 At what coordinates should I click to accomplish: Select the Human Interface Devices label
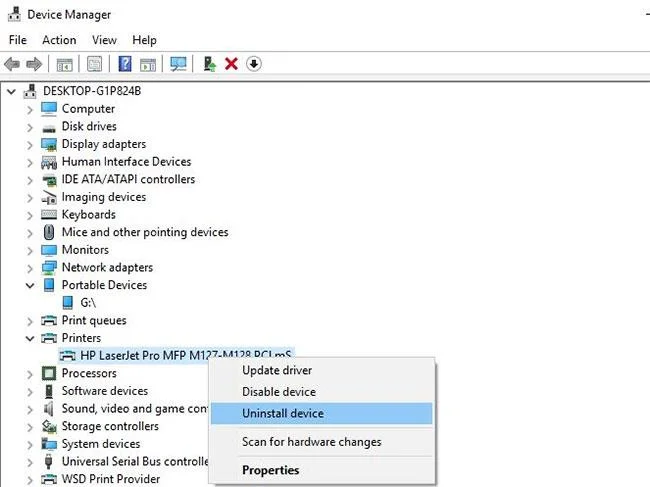[126, 162]
